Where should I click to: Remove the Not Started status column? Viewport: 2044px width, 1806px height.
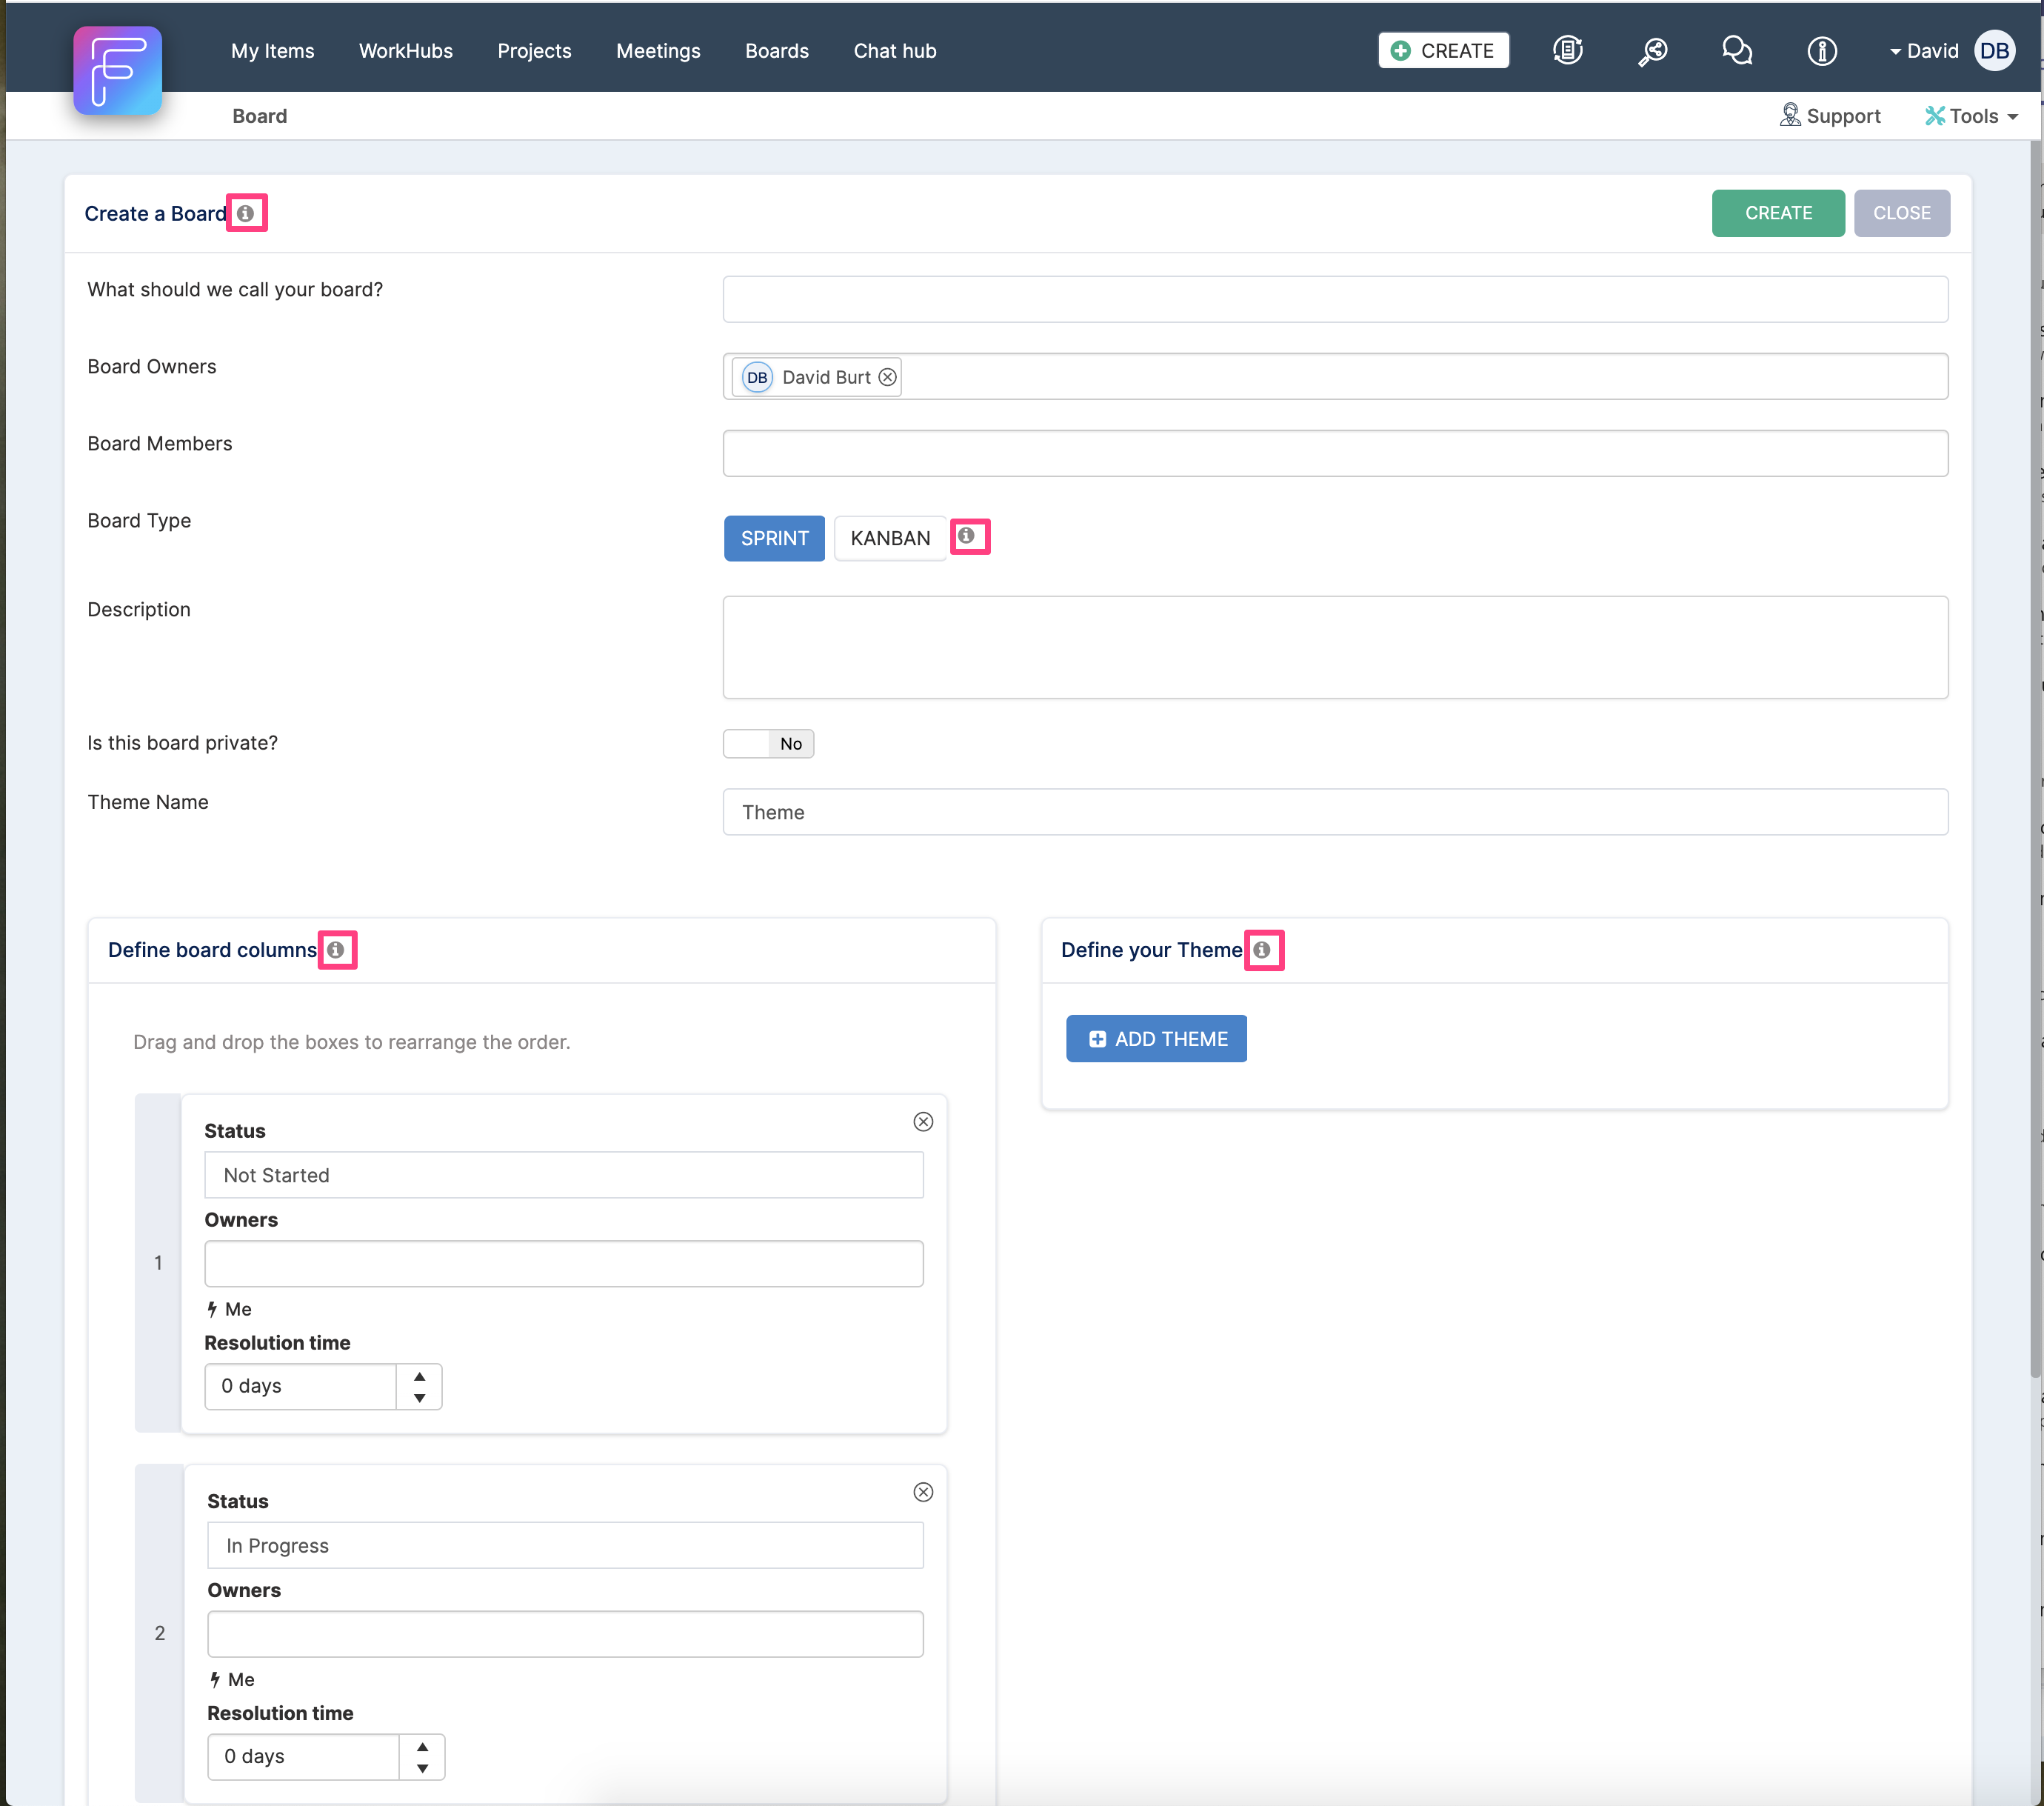coord(923,1122)
